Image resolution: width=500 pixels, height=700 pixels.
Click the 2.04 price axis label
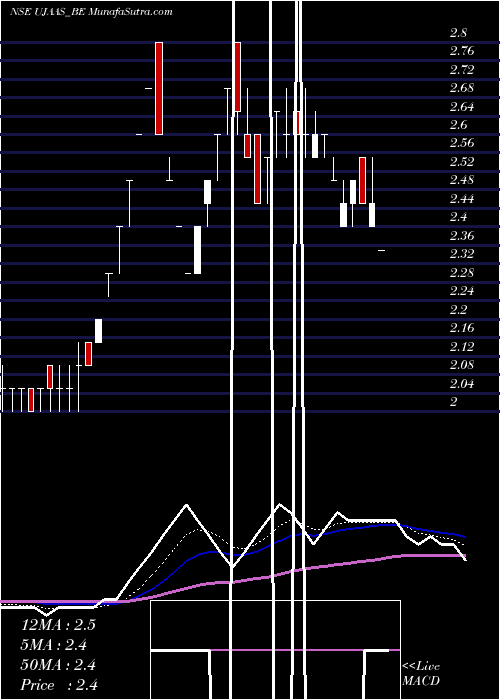(462, 384)
